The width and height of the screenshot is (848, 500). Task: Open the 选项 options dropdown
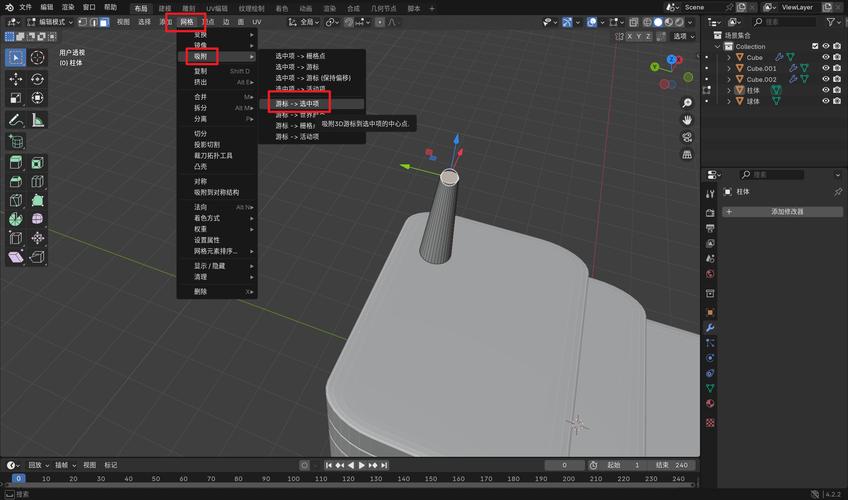coord(684,36)
